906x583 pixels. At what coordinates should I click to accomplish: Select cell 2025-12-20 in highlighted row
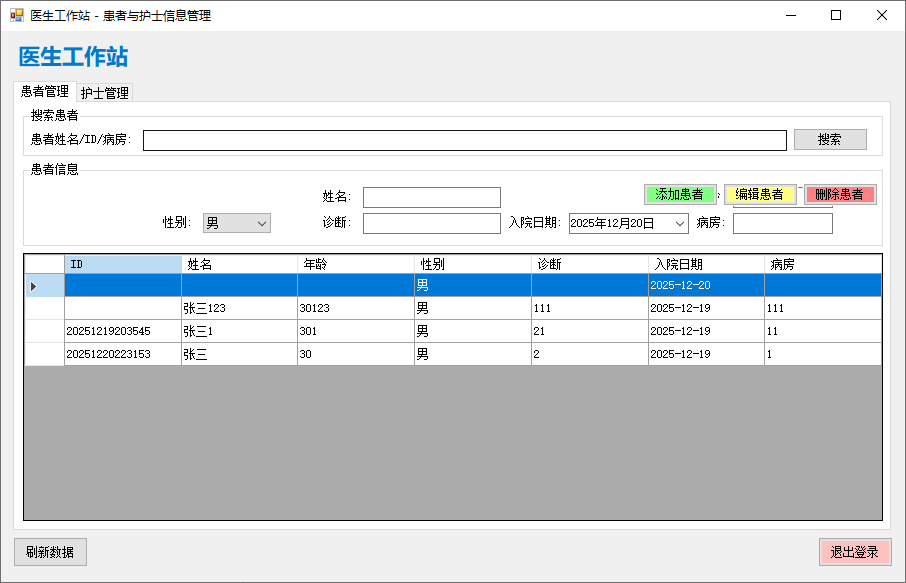(706, 285)
